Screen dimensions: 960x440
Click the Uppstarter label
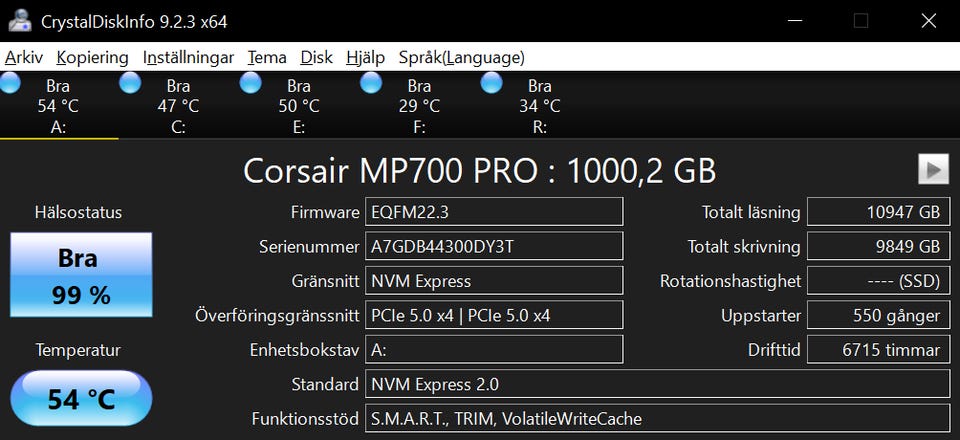(761, 316)
